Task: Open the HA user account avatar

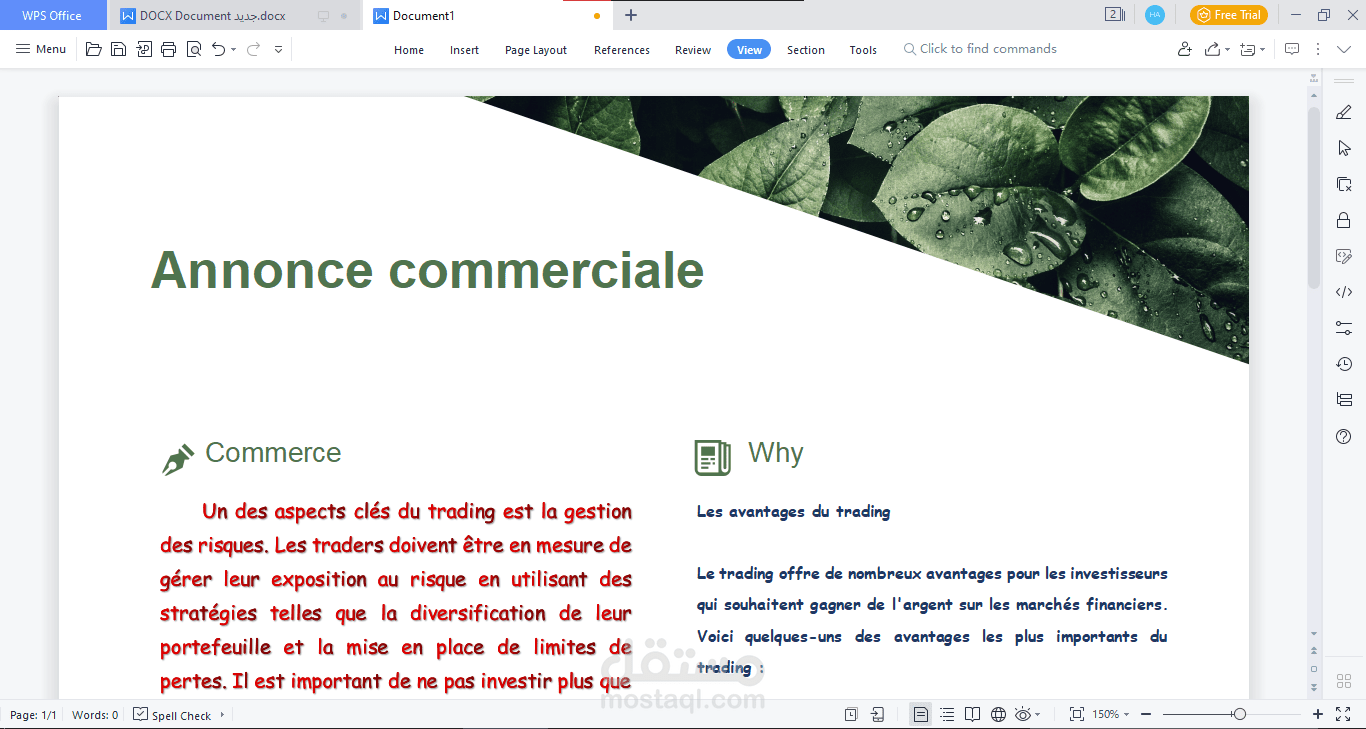Action: pyautogui.click(x=1155, y=15)
